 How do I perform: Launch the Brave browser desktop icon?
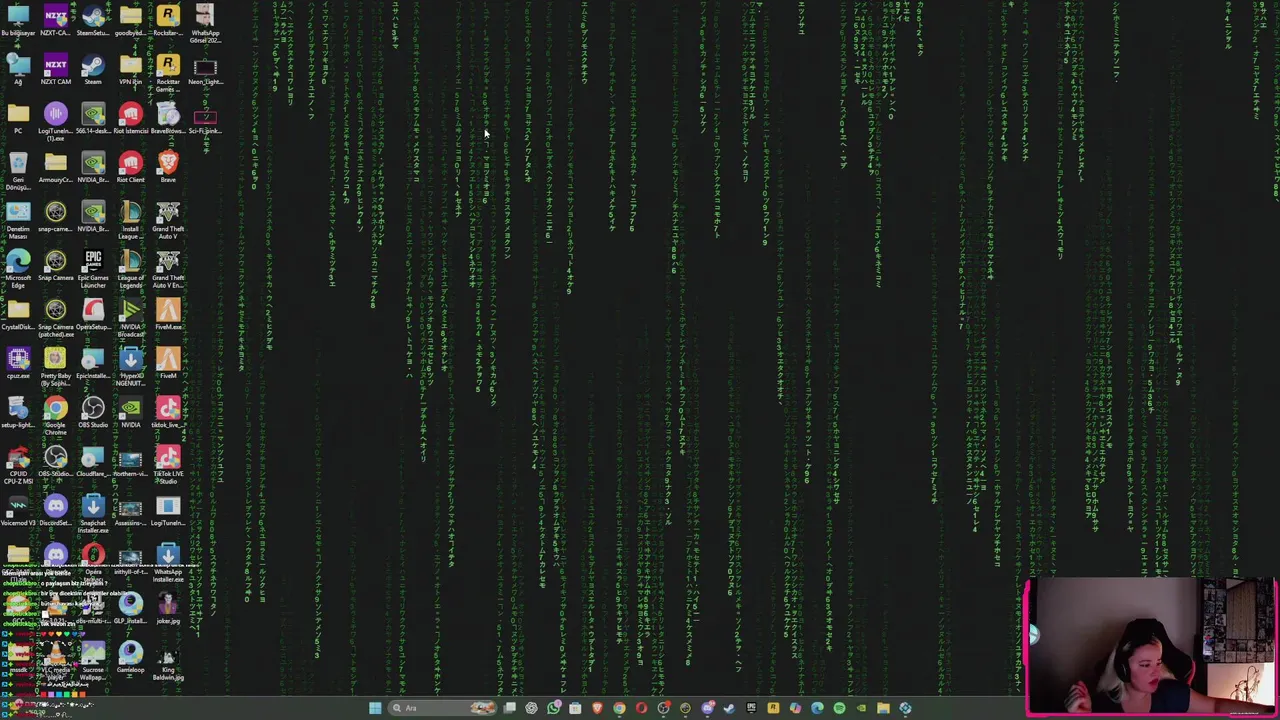[x=168, y=168]
